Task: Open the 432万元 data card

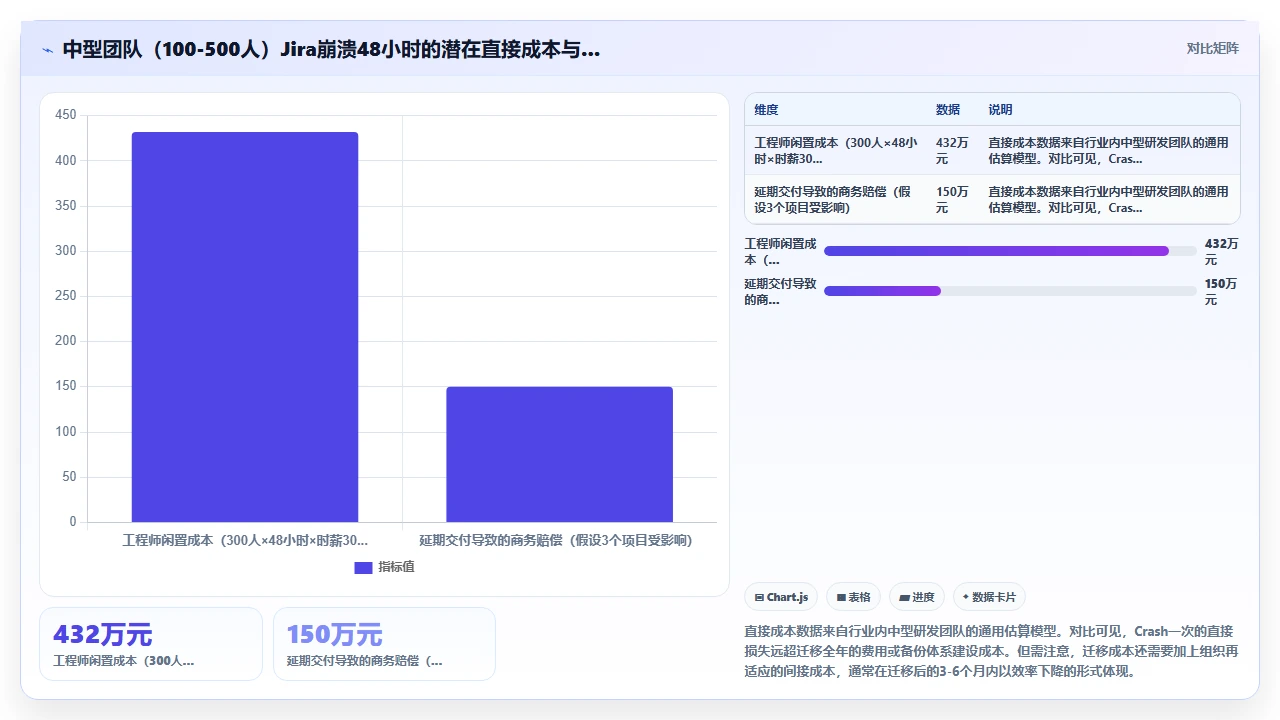Action: (151, 644)
